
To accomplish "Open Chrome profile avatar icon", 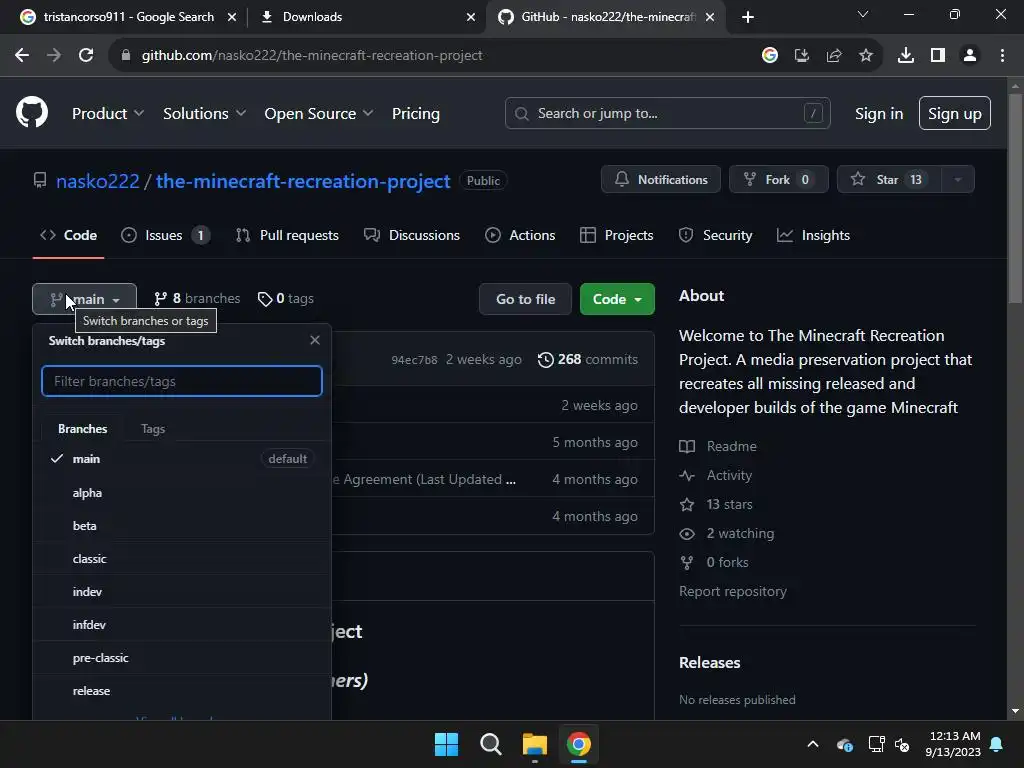I will tap(970, 56).
